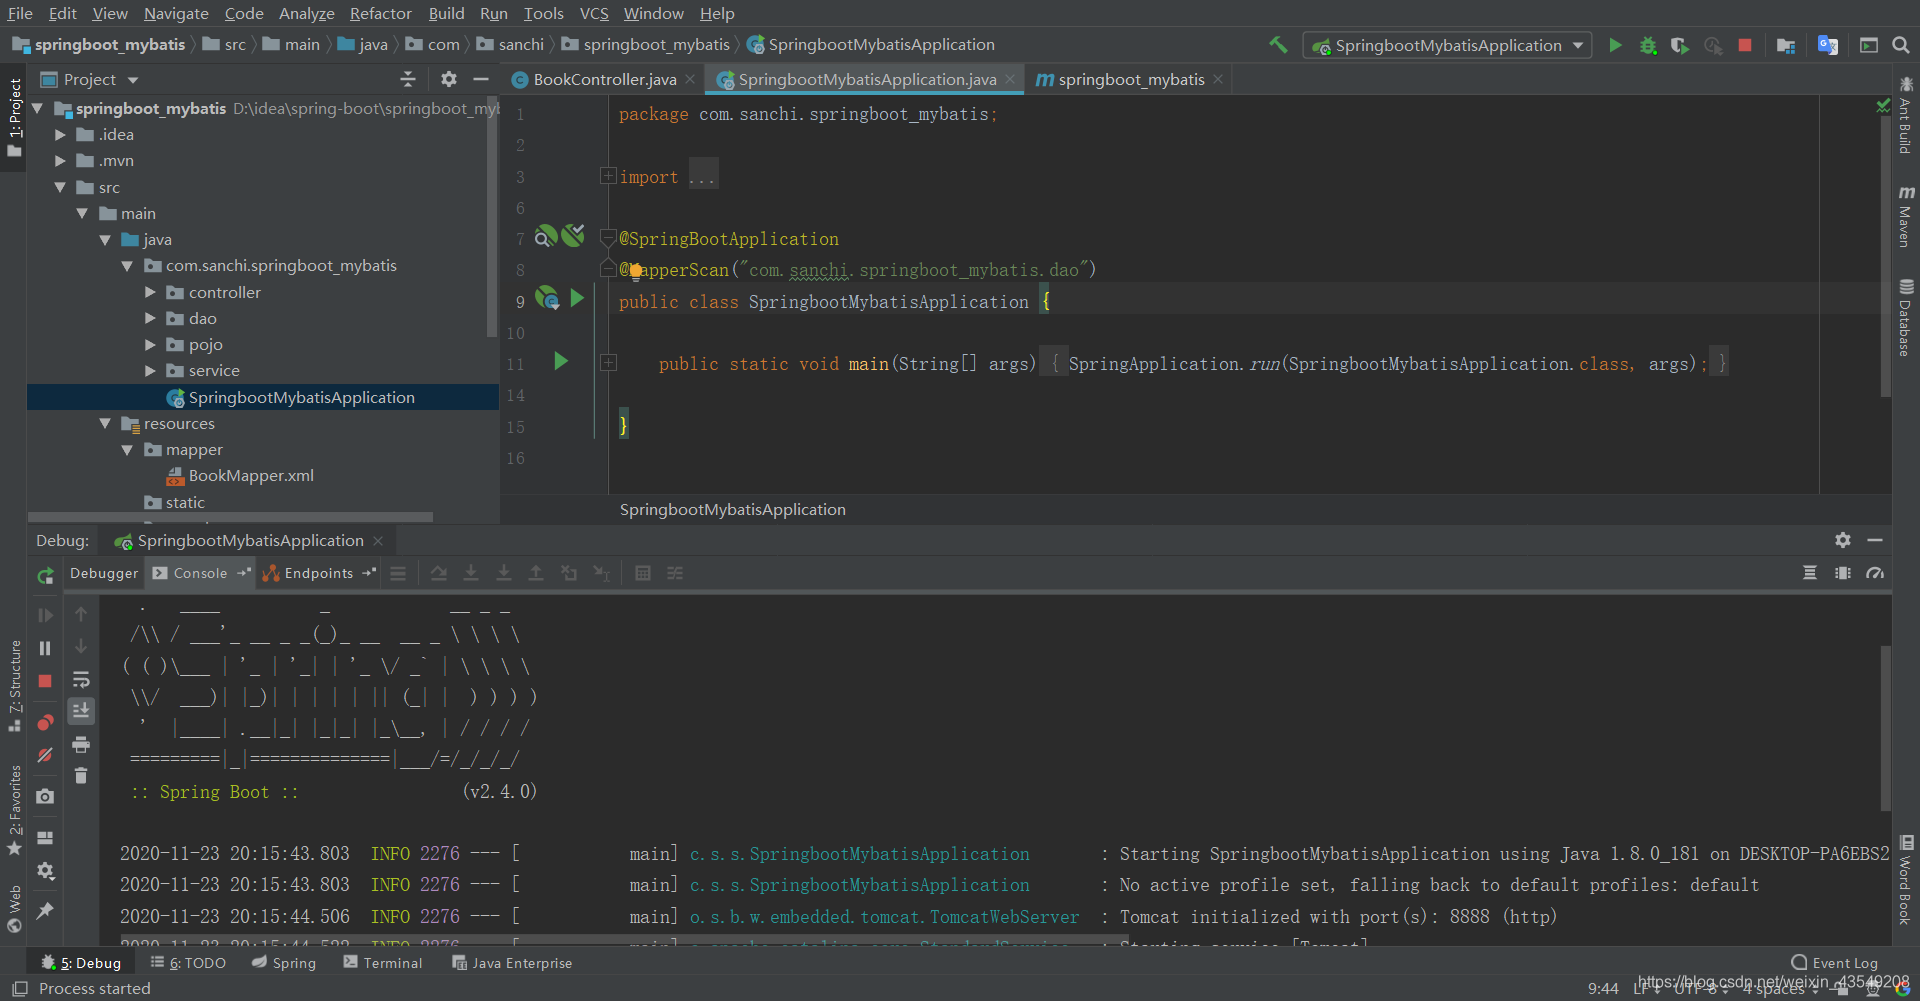Switch to BookController.java editor tab
The image size is (1920, 1001).
pos(604,79)
